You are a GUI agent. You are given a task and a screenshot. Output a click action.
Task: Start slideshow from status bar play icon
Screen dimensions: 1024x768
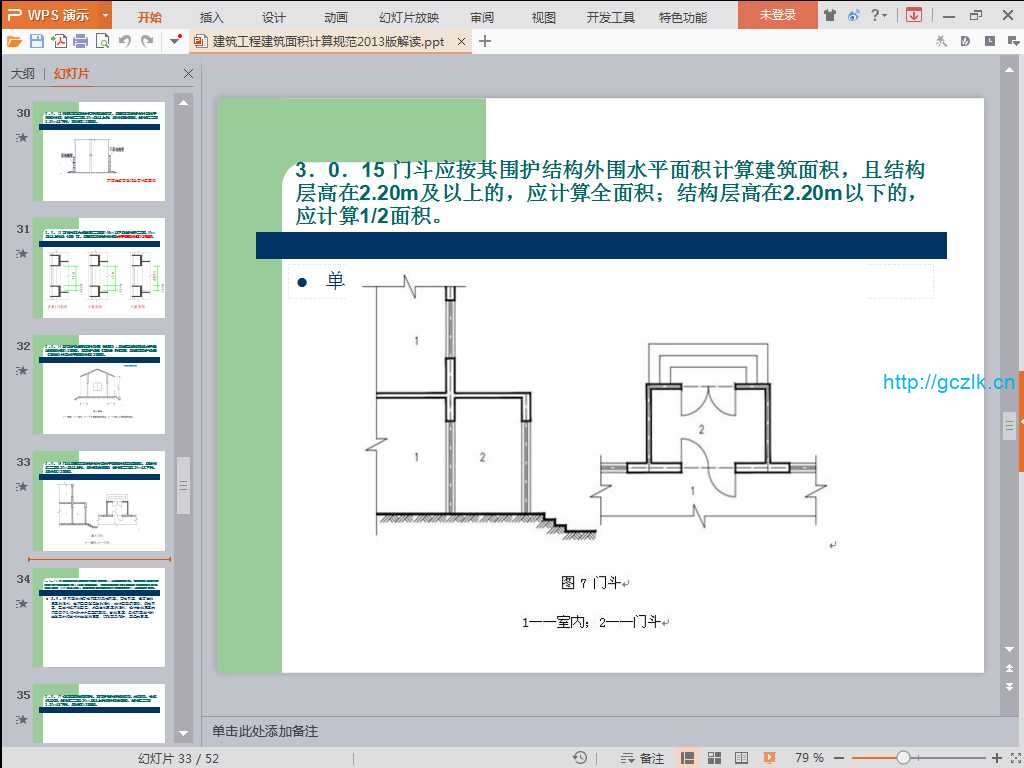point(769,758)
